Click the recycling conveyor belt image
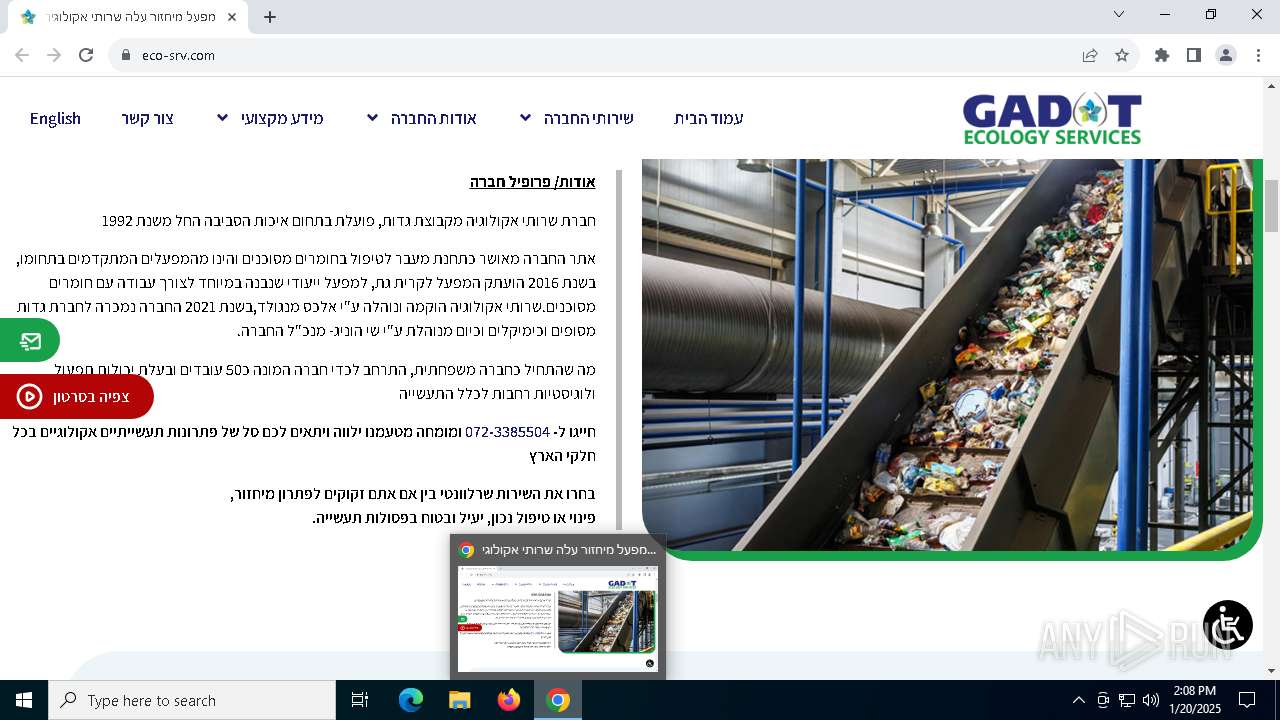Viewport: 1280px width, 720px height. [x=947, y=353]
